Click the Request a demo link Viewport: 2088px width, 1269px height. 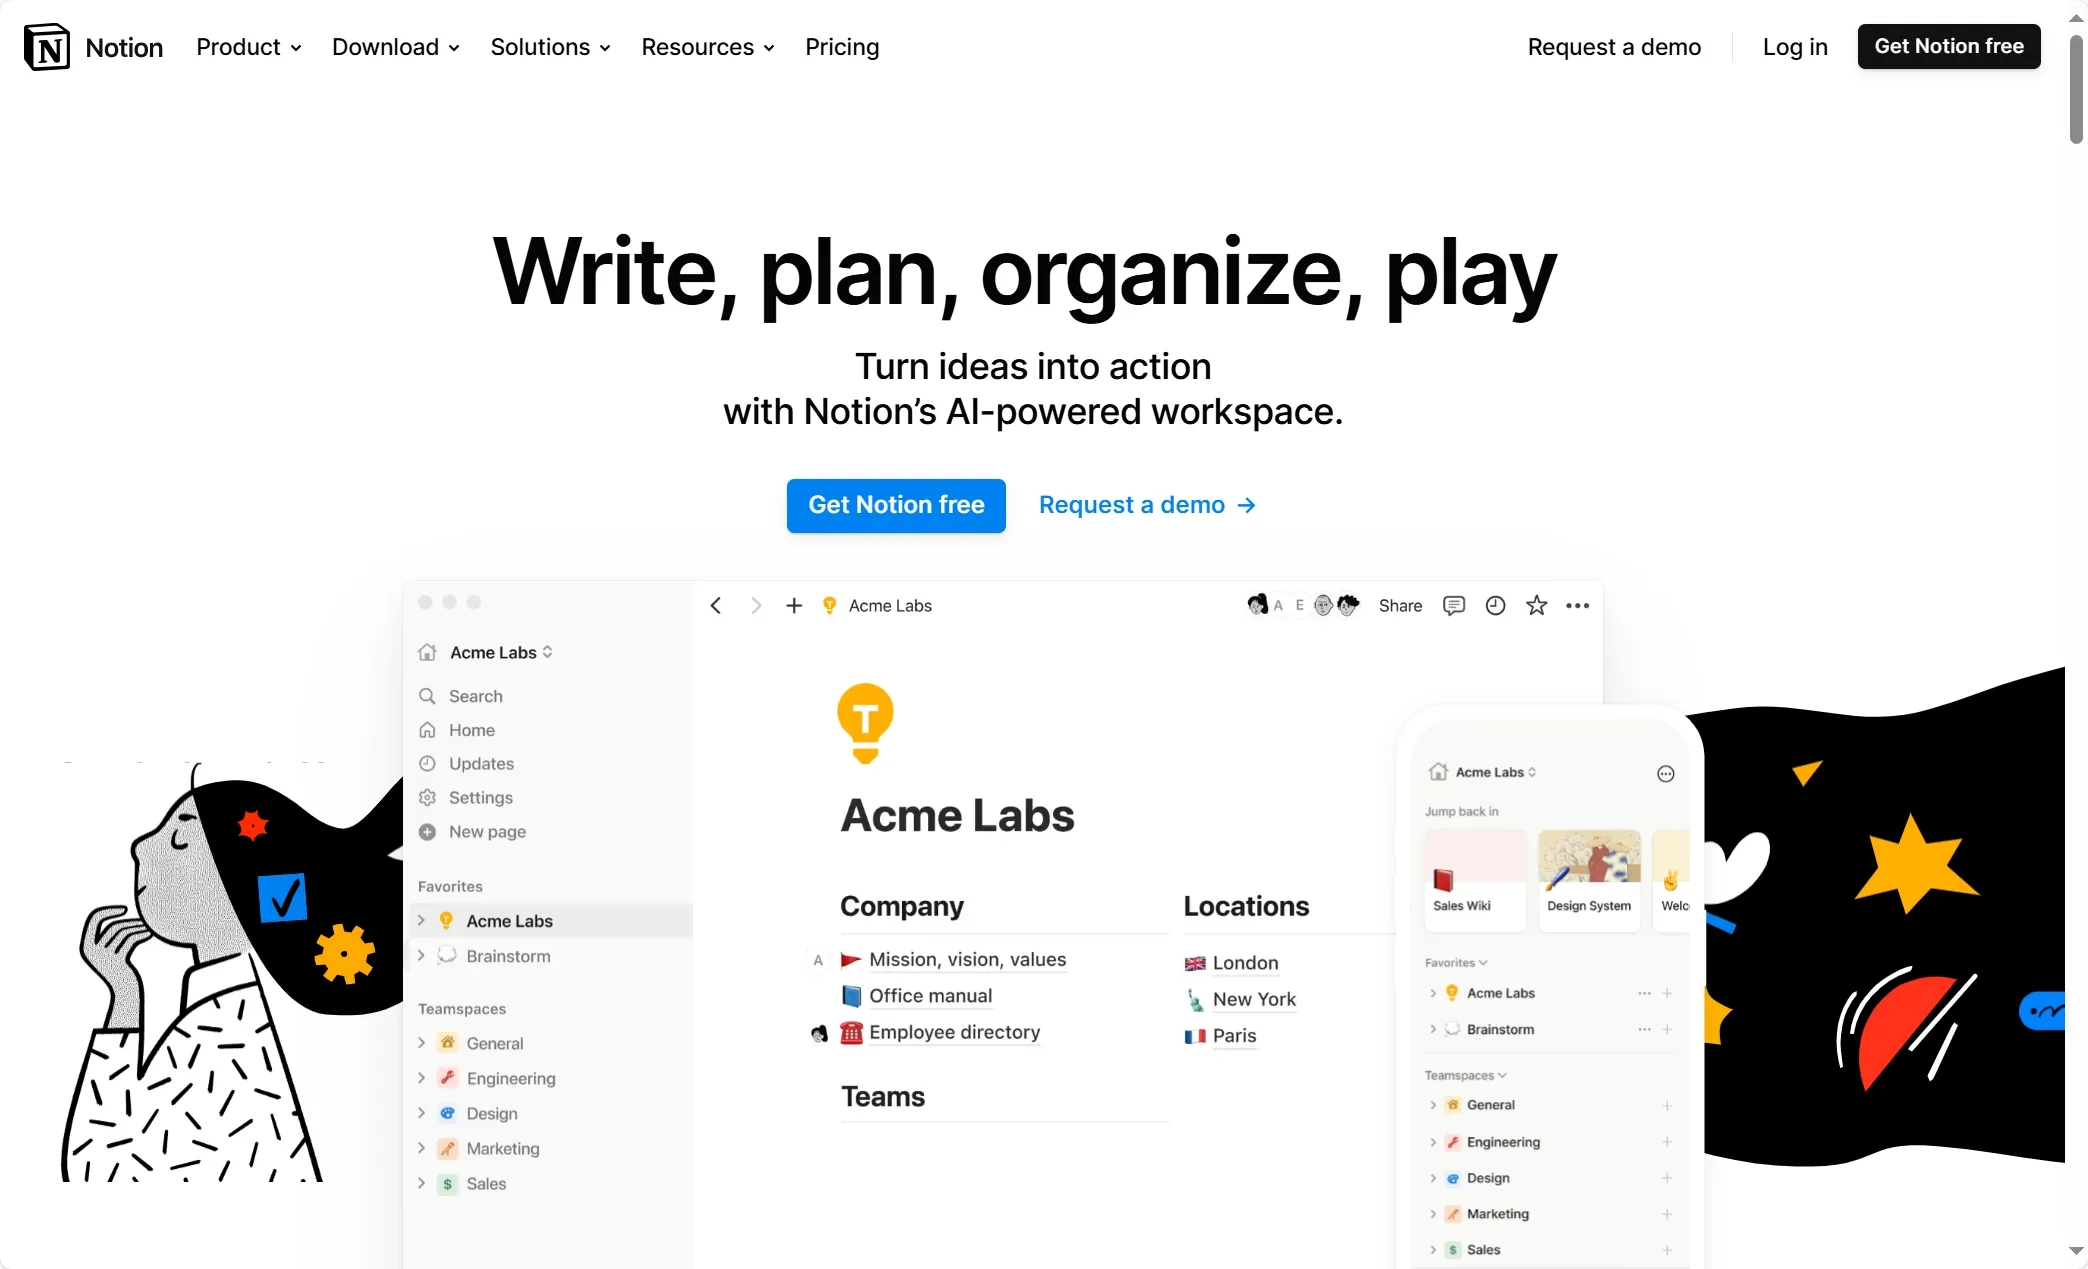[x=1148, y=504]
